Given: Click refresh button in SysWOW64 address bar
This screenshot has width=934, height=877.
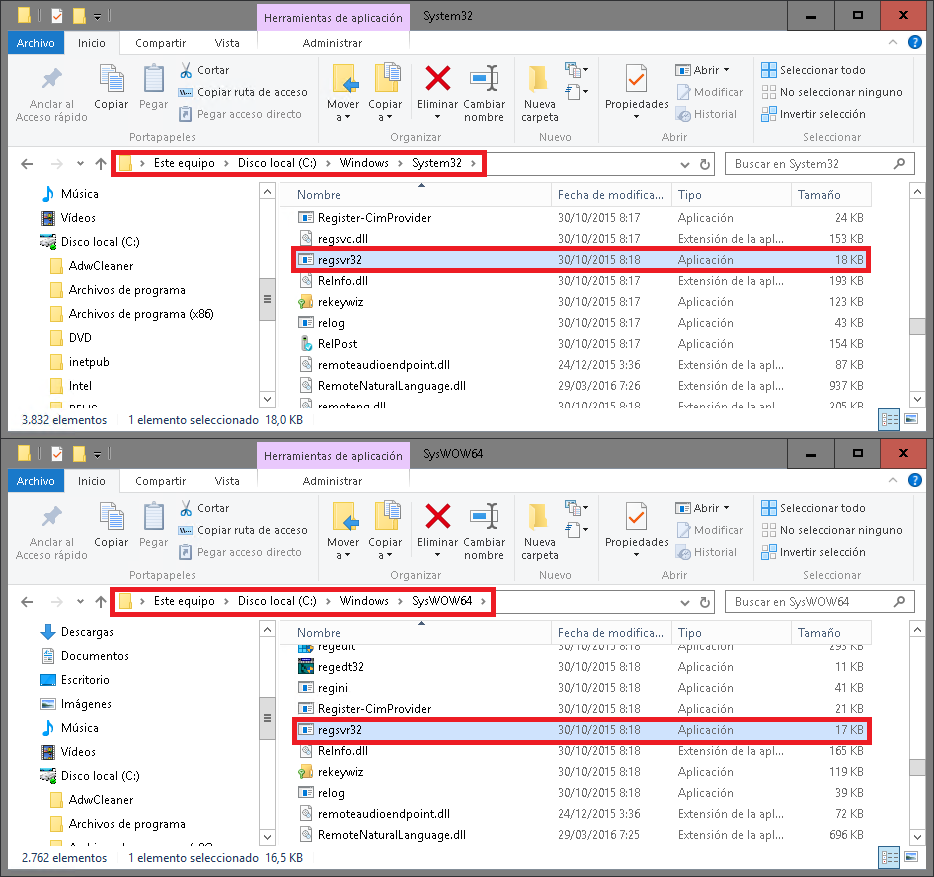Looking at the screenshot, I should pos(705,602).
